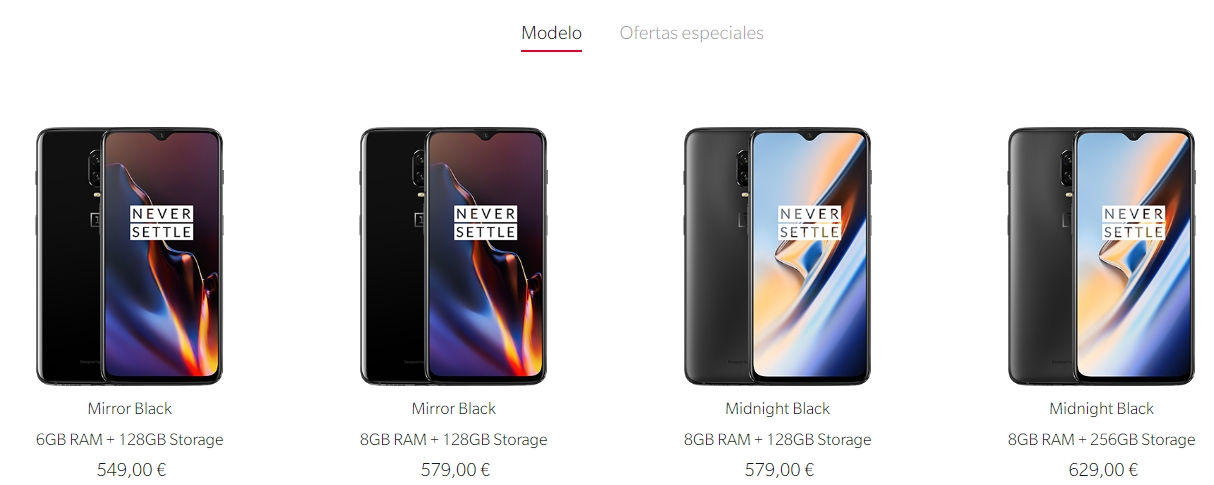Click the Midnight Black label above 256GB Storage
1214x485 pixels.
(x=1102, y=409)
